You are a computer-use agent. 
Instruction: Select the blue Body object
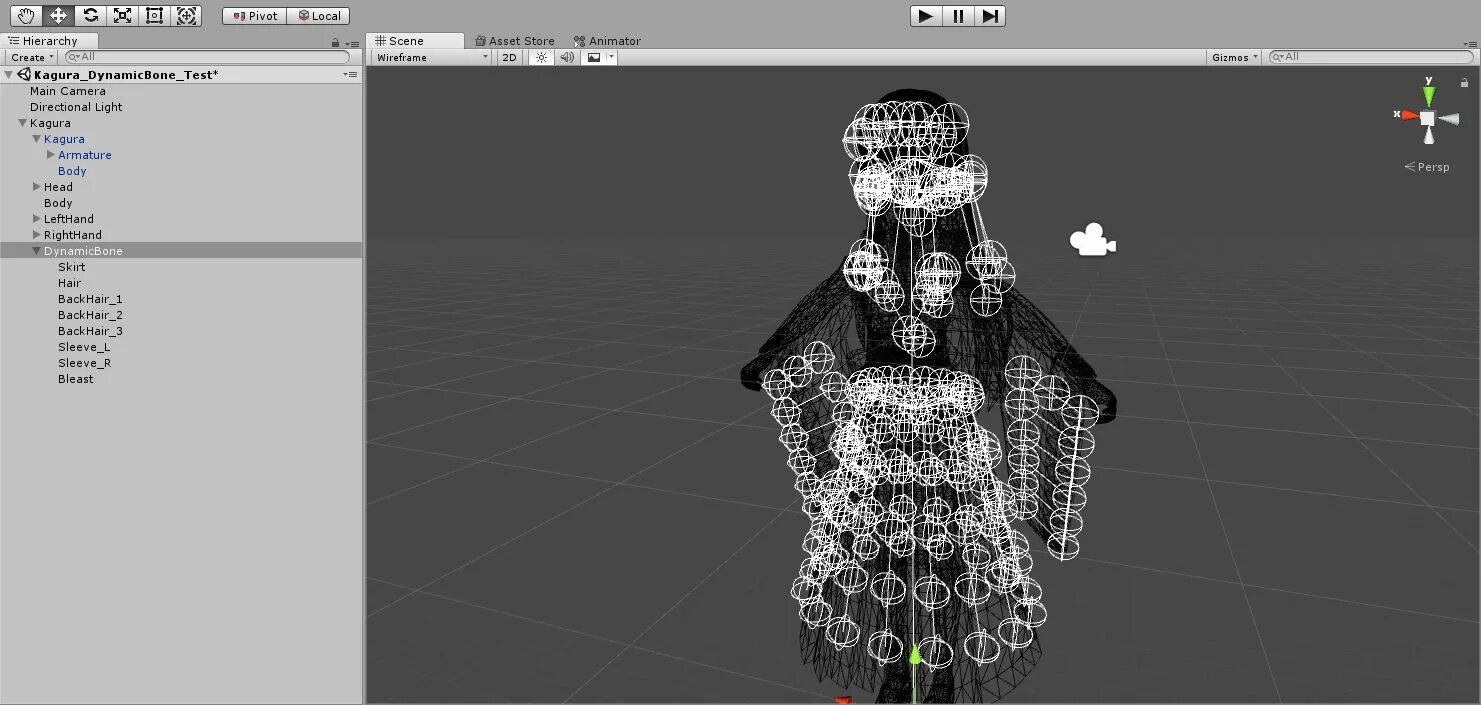(x=72, y=171)
